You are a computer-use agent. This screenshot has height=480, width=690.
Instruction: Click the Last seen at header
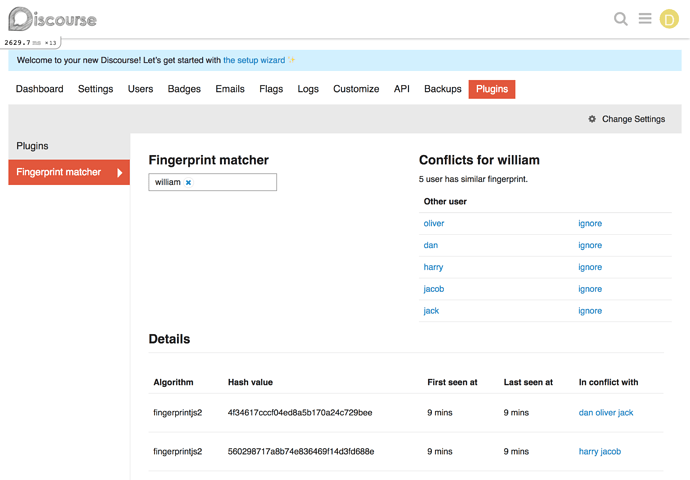click(528, 382)
